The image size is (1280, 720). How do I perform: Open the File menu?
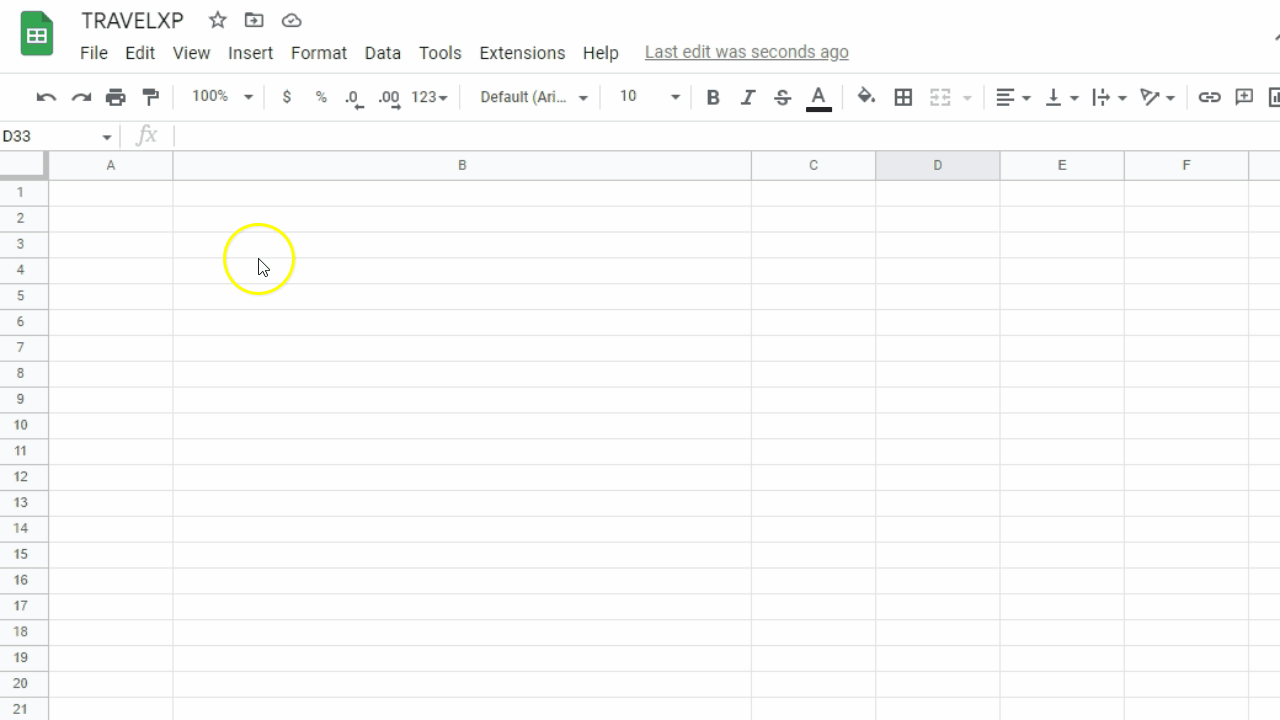click(94, 53)
